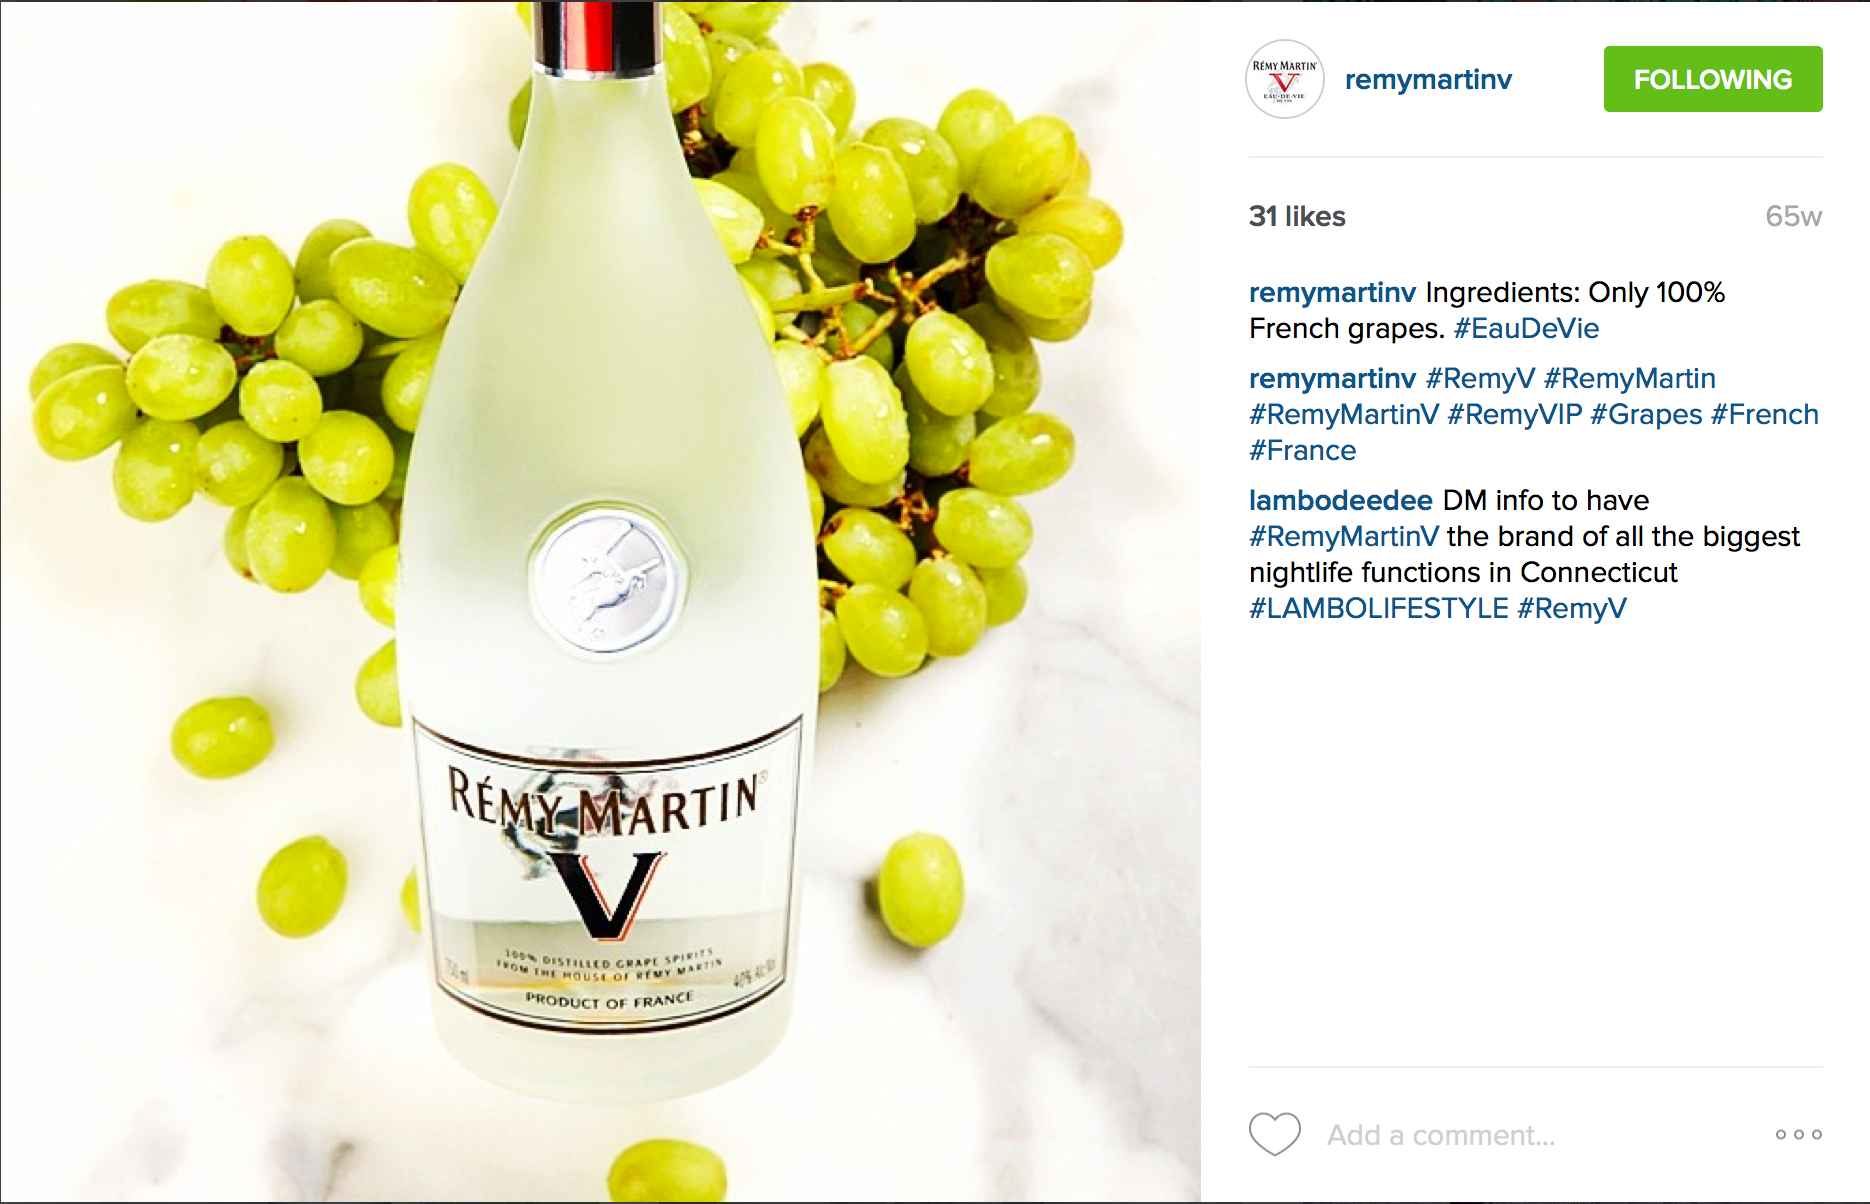1870x1204 pixels.
Task: Open the three-dot more options menu
Action: (1798, 1134)
